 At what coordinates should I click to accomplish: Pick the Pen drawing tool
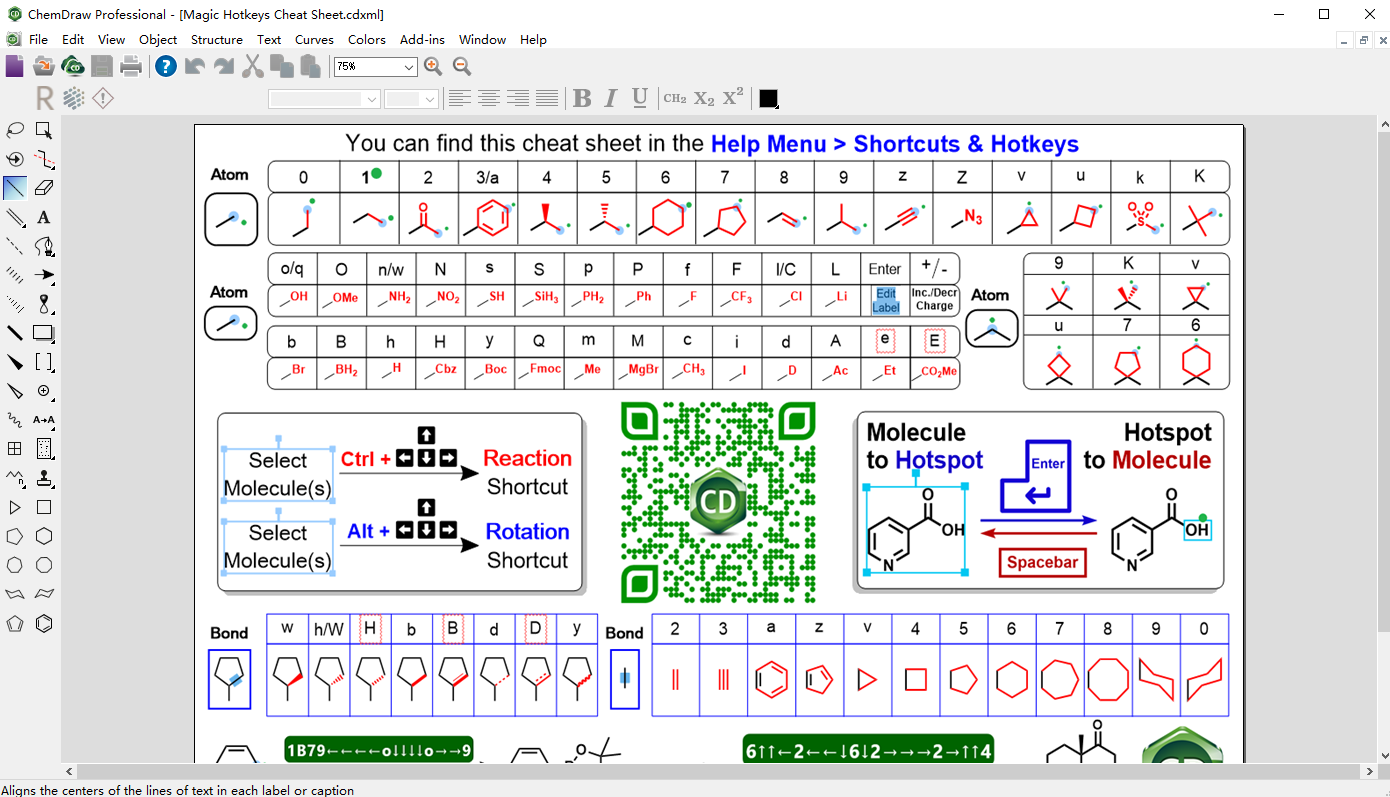click(x=43, y=245)
